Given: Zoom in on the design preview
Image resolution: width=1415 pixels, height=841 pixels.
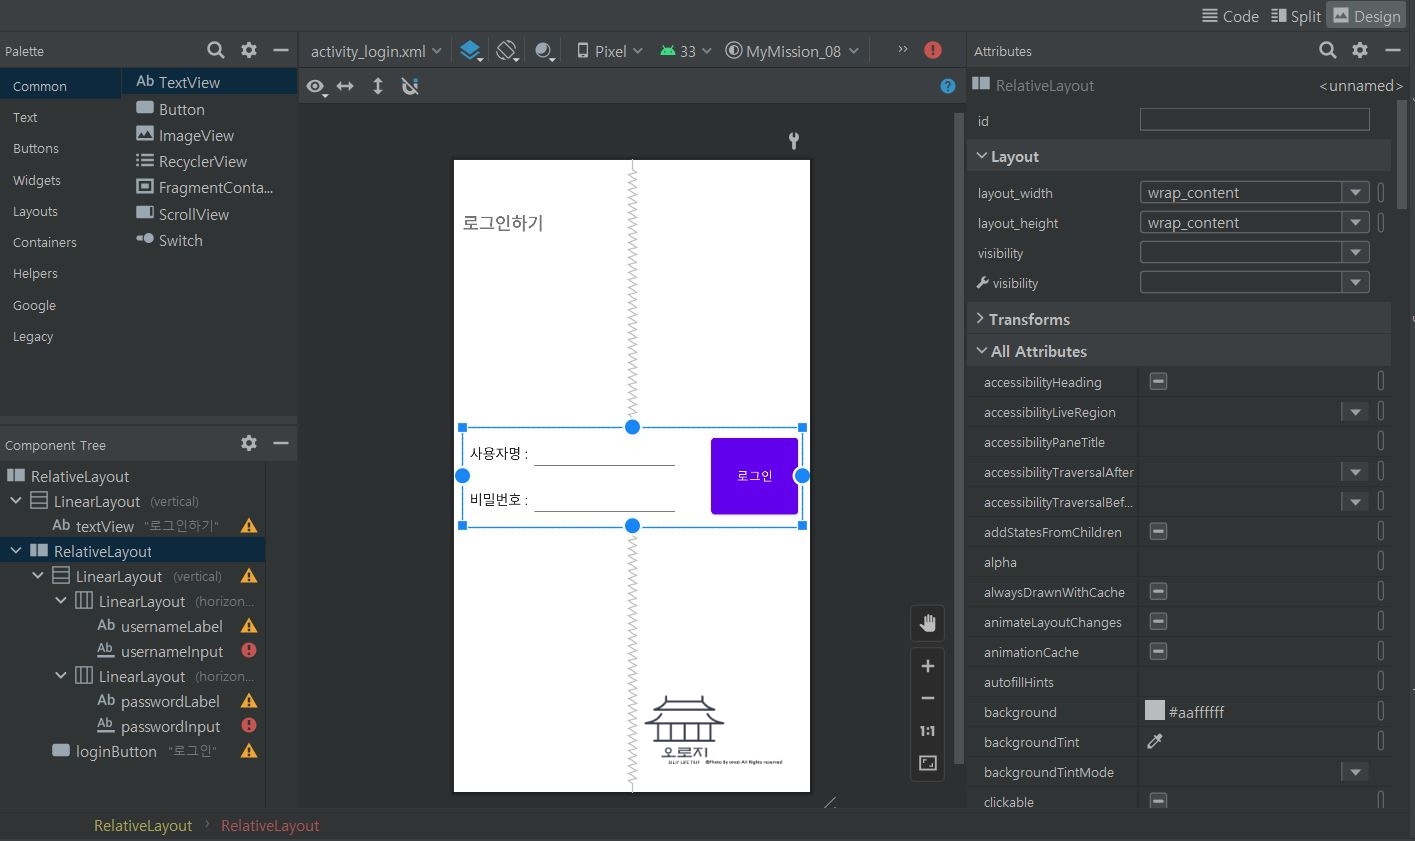Looking at the screenshot, I should [x=928, y=666].
